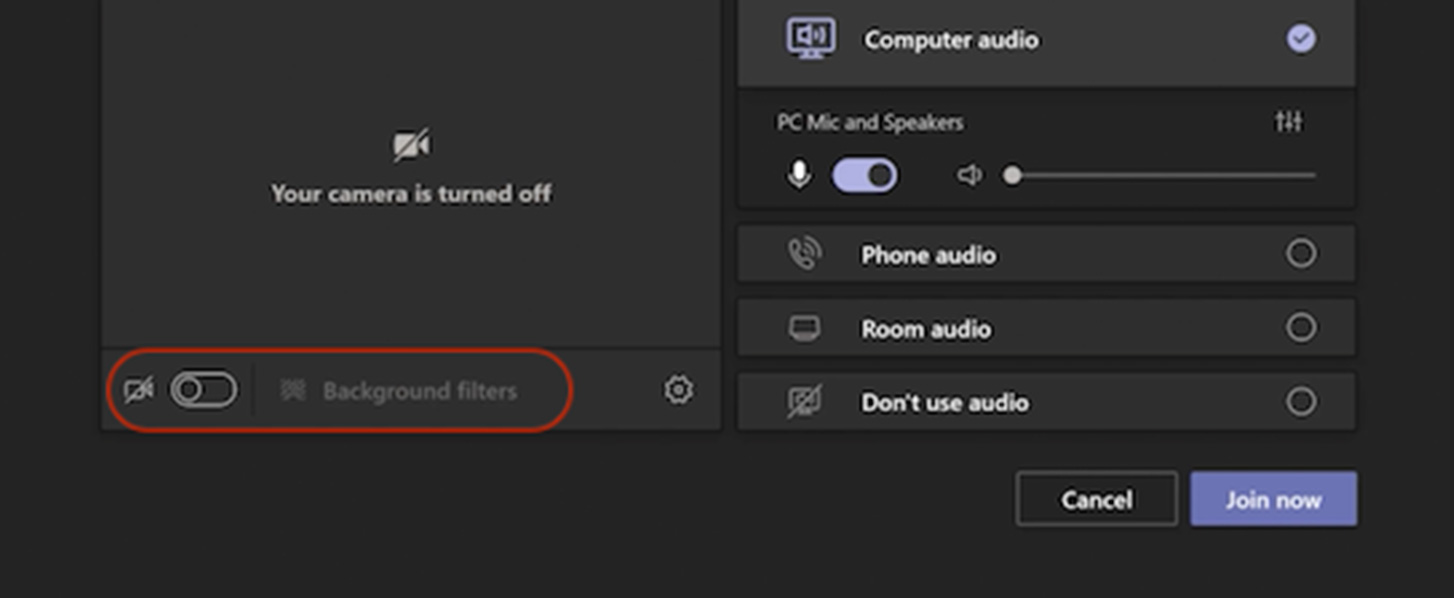Open custom setup sliders for PC Mic and Speakers
The height and width of the screenshot is (598, 1454).
pos(1290,121)
